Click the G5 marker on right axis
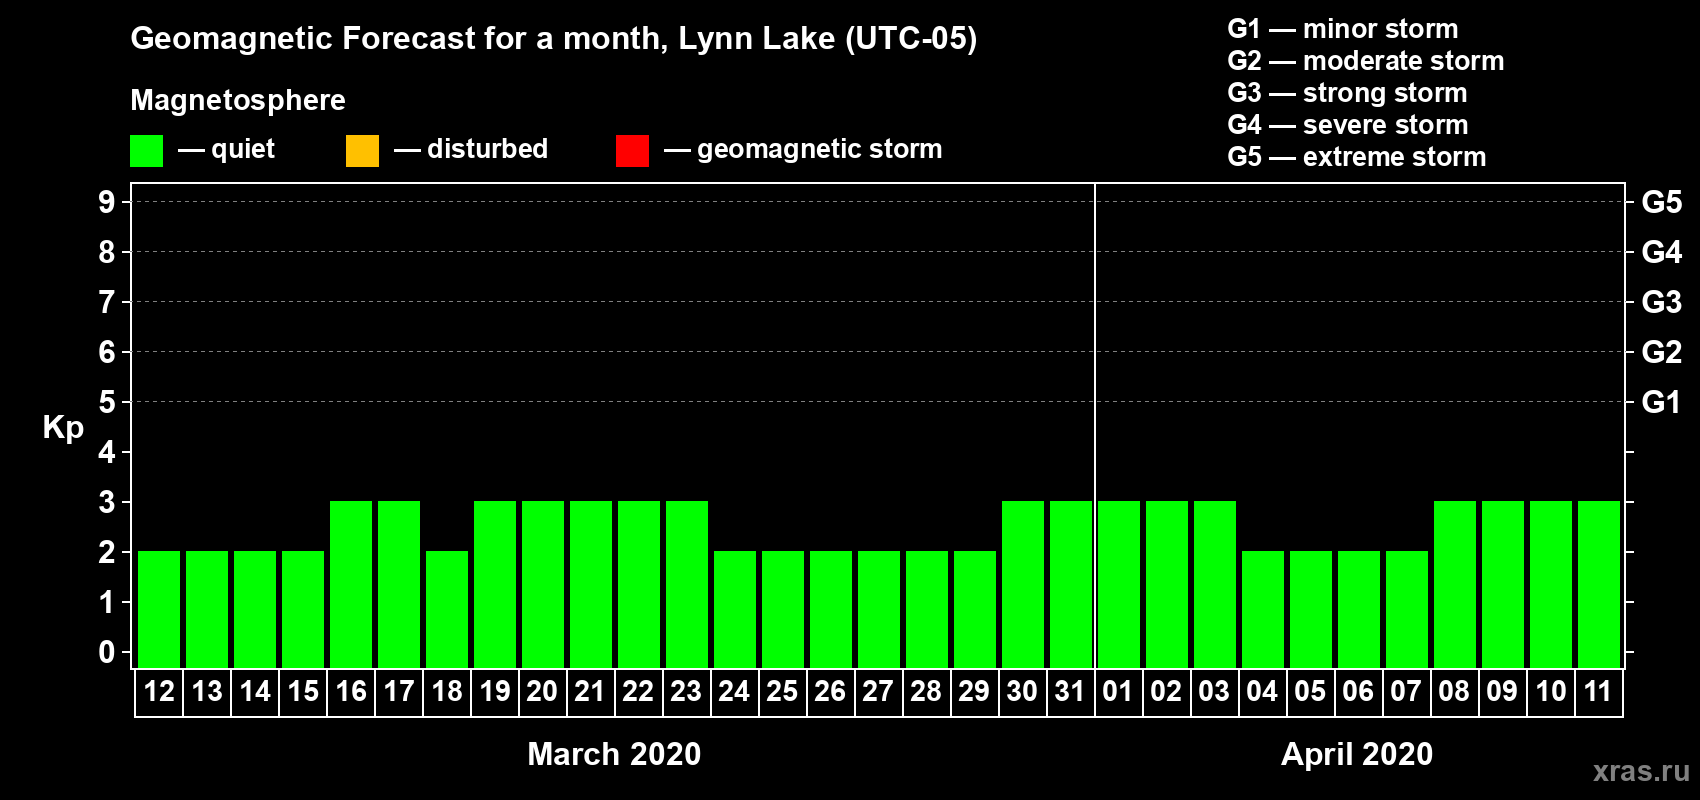The image size is (1700, 800). 1662,202
